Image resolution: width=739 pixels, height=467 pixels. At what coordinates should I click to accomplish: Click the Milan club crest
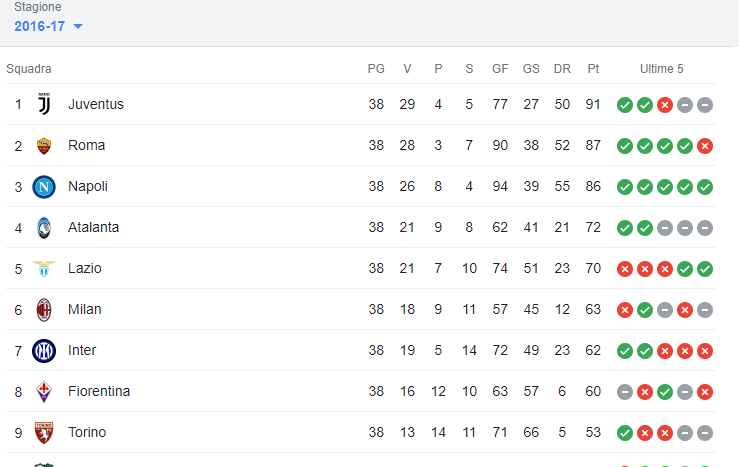coord(44,310)
